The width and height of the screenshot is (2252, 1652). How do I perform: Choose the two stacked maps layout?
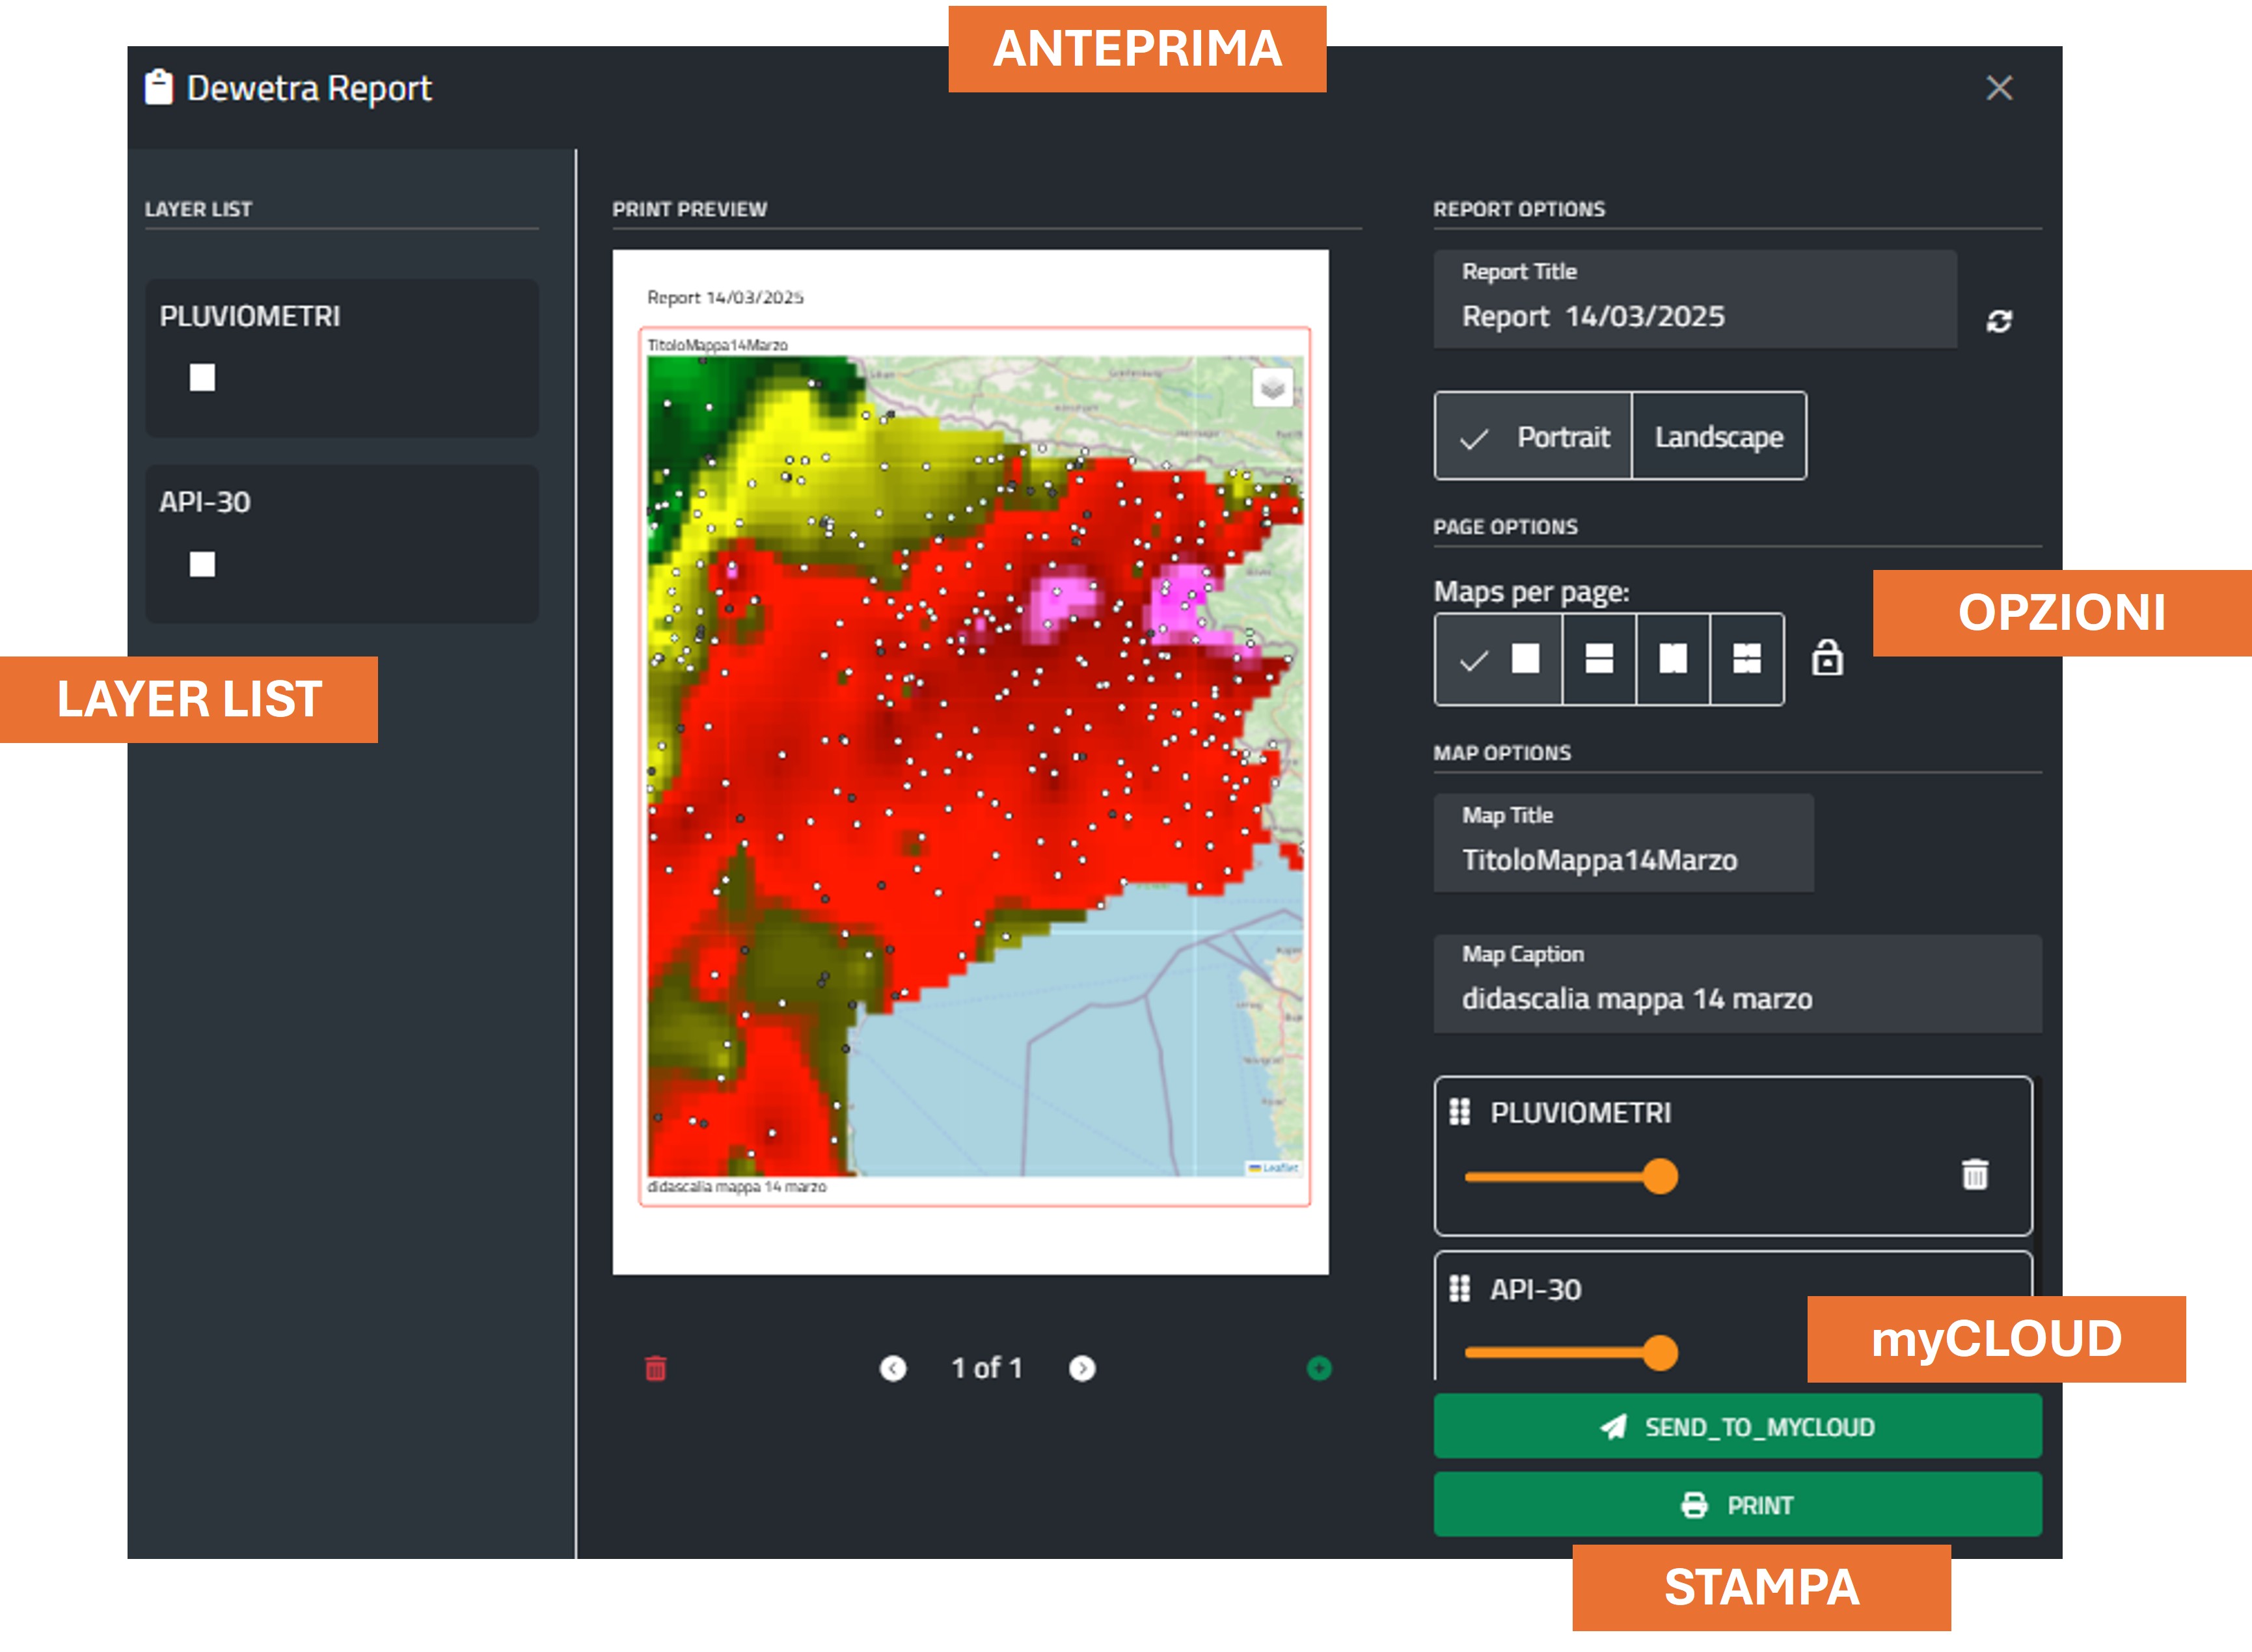point(1599,659)
